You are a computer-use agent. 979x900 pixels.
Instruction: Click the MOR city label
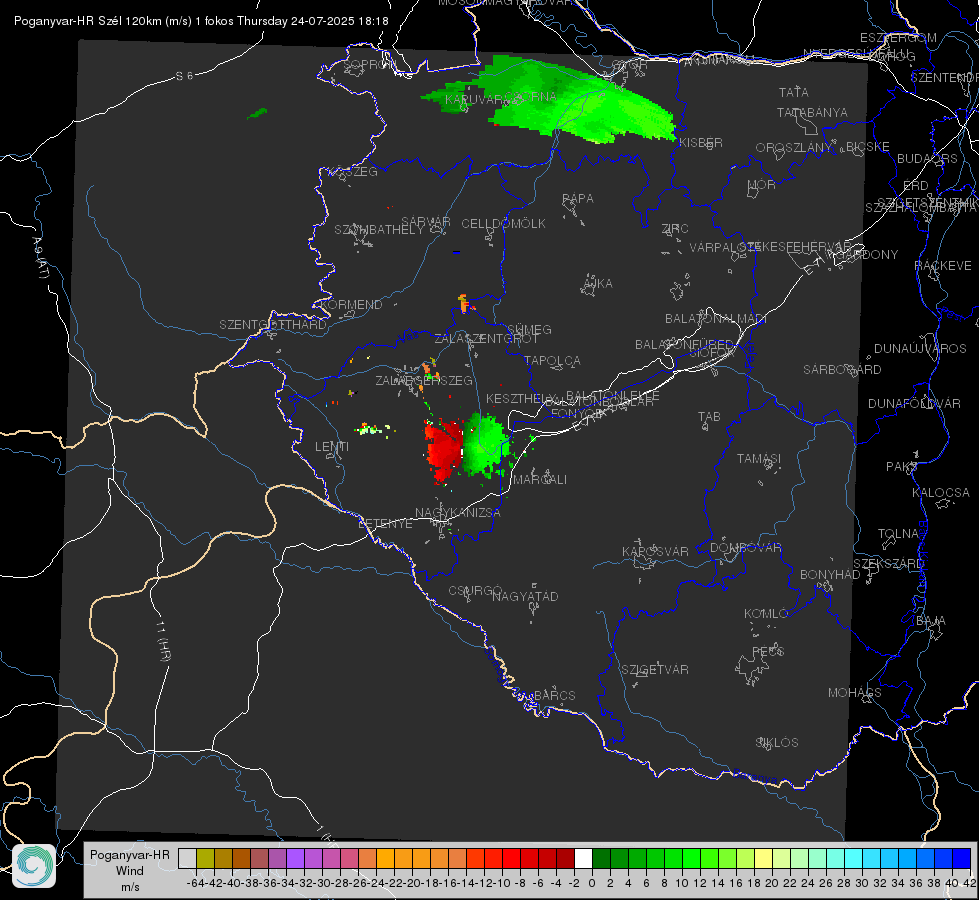tap(762, 184)
